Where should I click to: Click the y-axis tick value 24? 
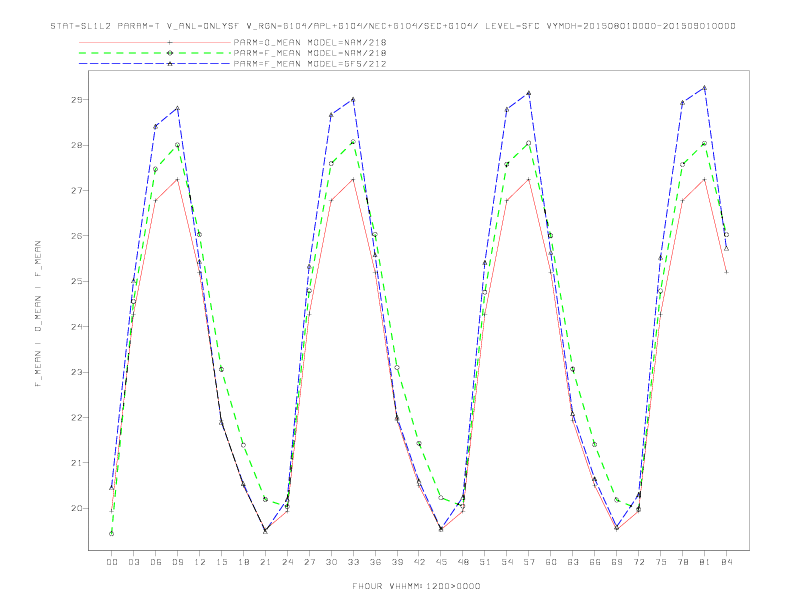(x=77, y=327)
